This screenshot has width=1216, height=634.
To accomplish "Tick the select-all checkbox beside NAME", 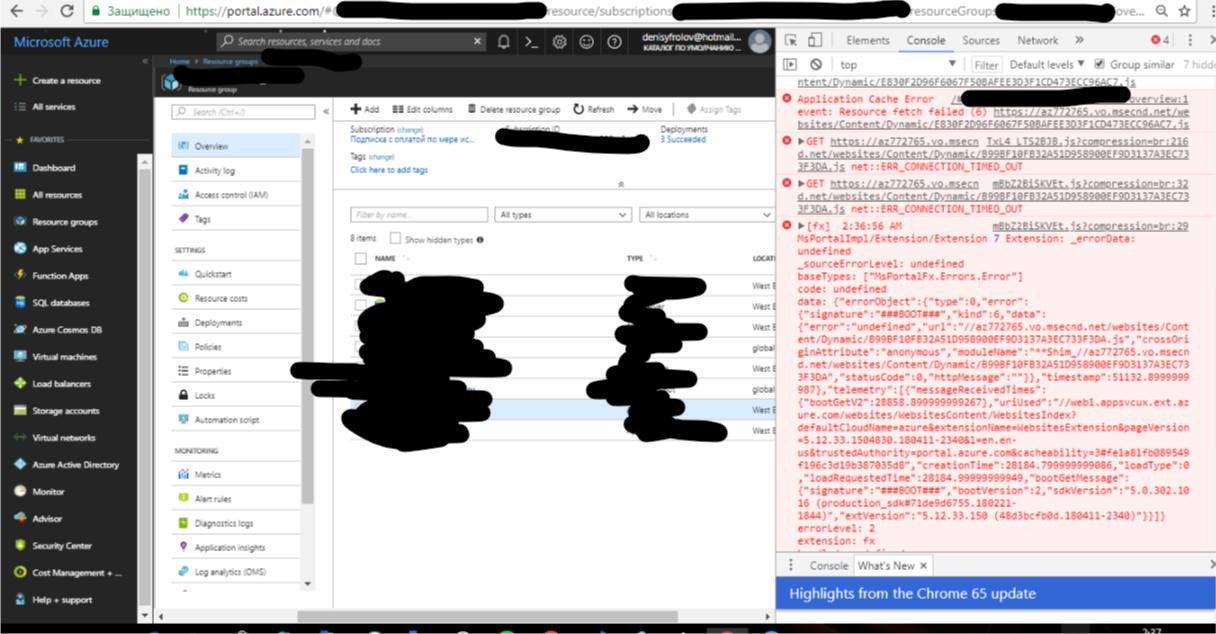I will click(x=361, y=259).
